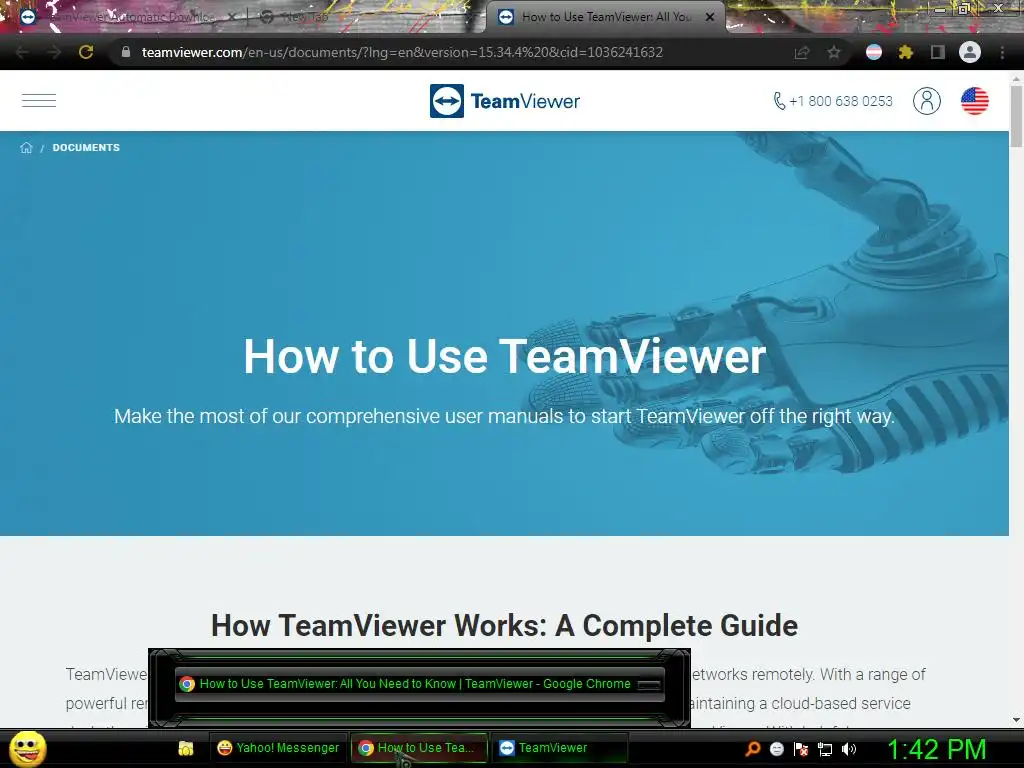
Task: Switch to Yahoo! Messenger taskbar button
Action: (x=278, y=748)
